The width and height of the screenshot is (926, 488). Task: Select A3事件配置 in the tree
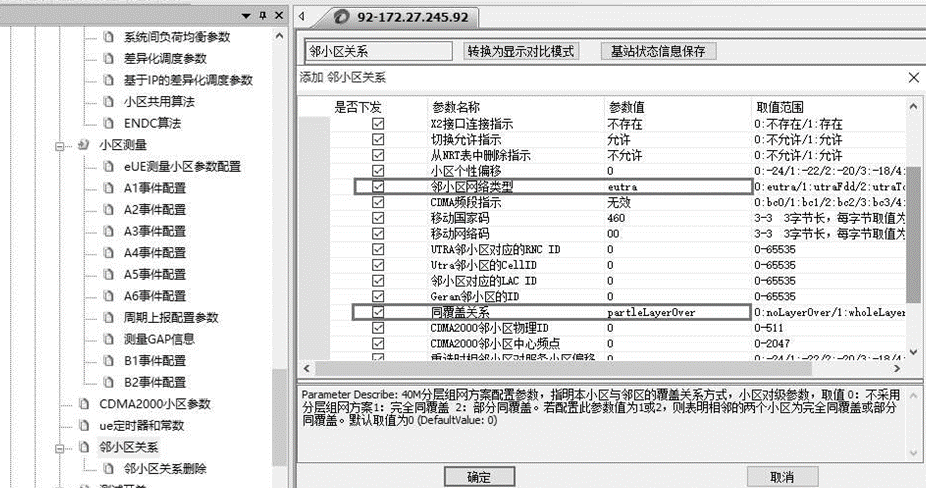(x=155, y=231)
